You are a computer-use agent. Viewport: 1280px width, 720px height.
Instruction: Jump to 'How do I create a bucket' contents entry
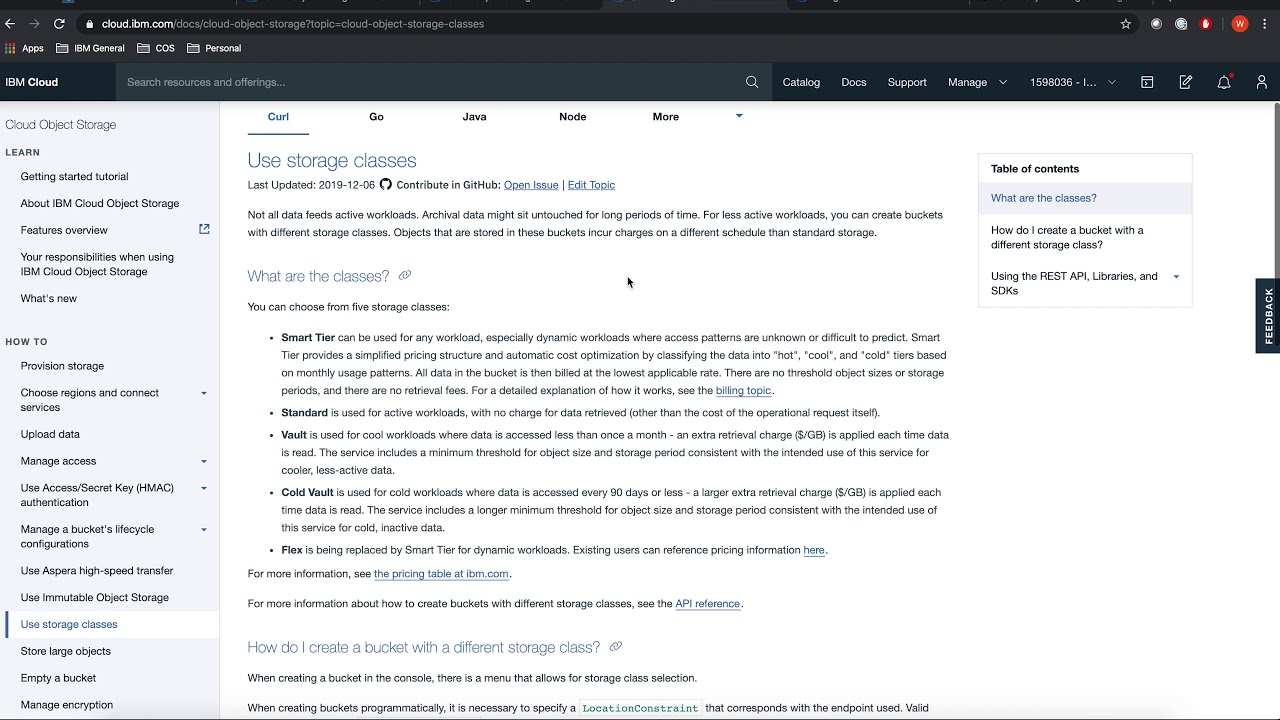click(1067, 237)
